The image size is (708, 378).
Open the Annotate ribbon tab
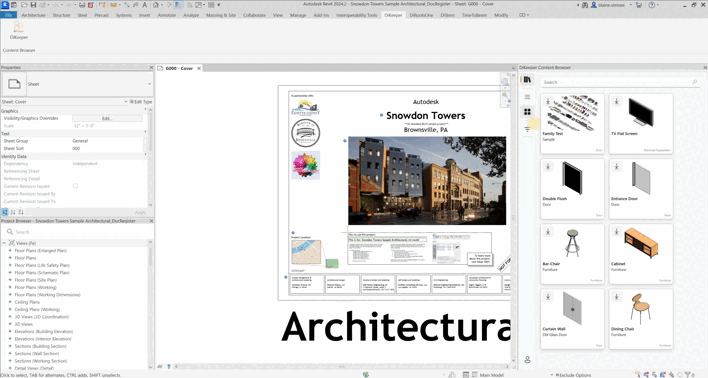167,15
